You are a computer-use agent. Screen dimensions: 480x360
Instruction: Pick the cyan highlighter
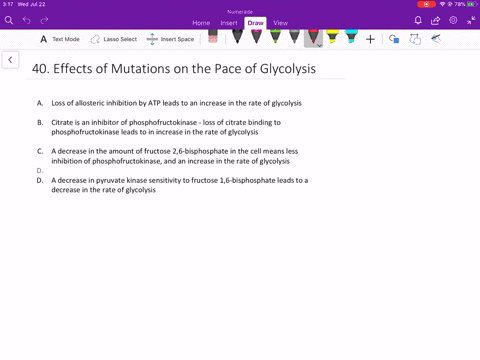click(351, 37)
